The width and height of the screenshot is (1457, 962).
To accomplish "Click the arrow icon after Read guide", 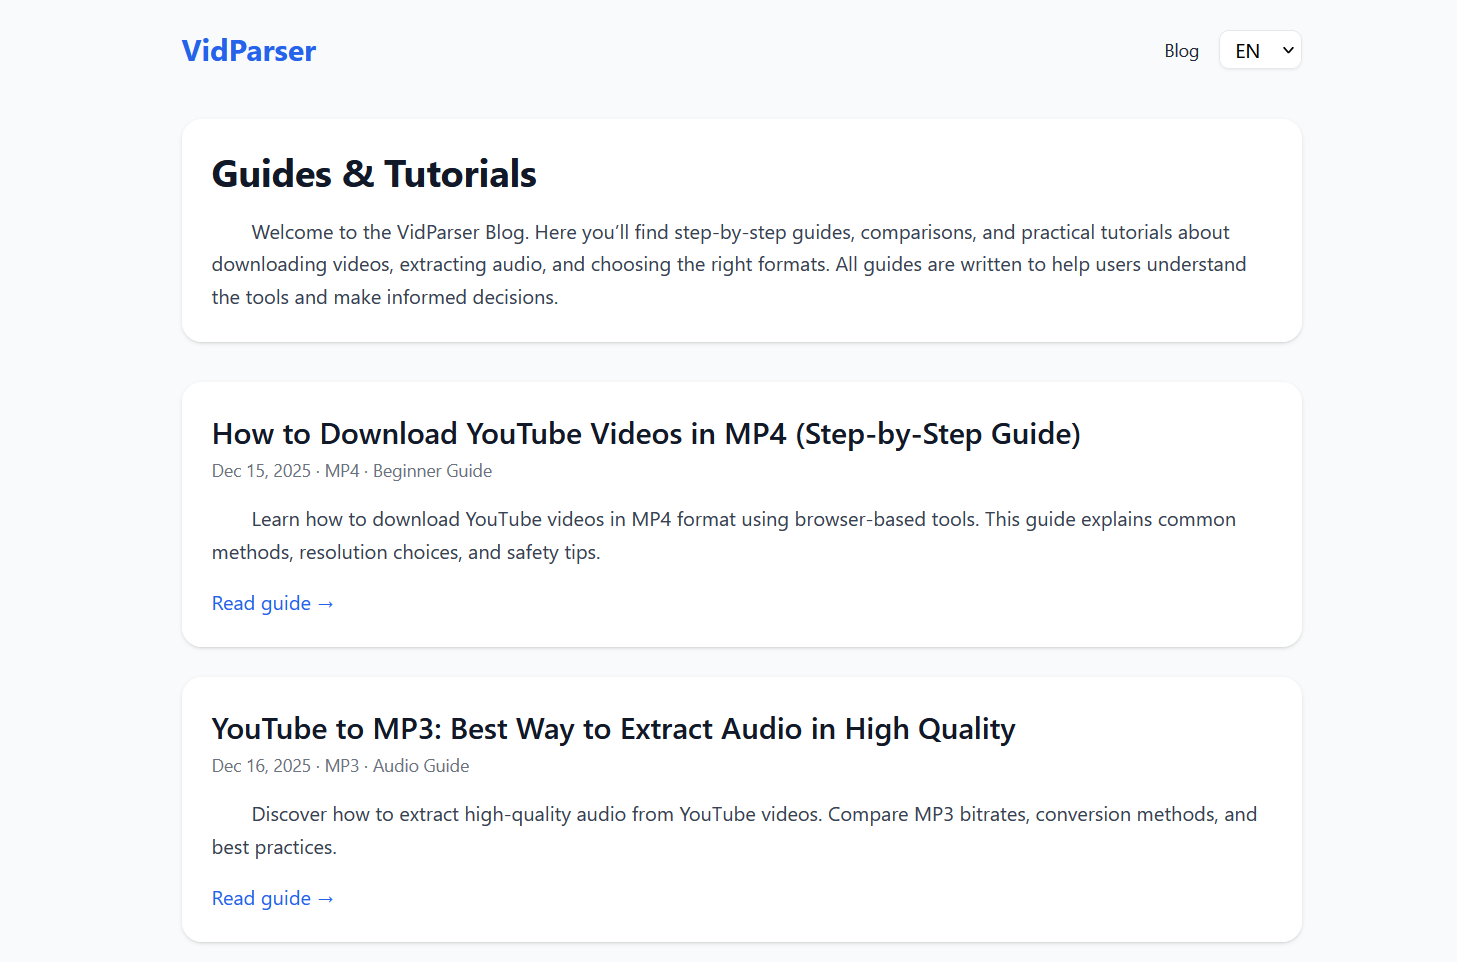I will (x=326, y=603).
